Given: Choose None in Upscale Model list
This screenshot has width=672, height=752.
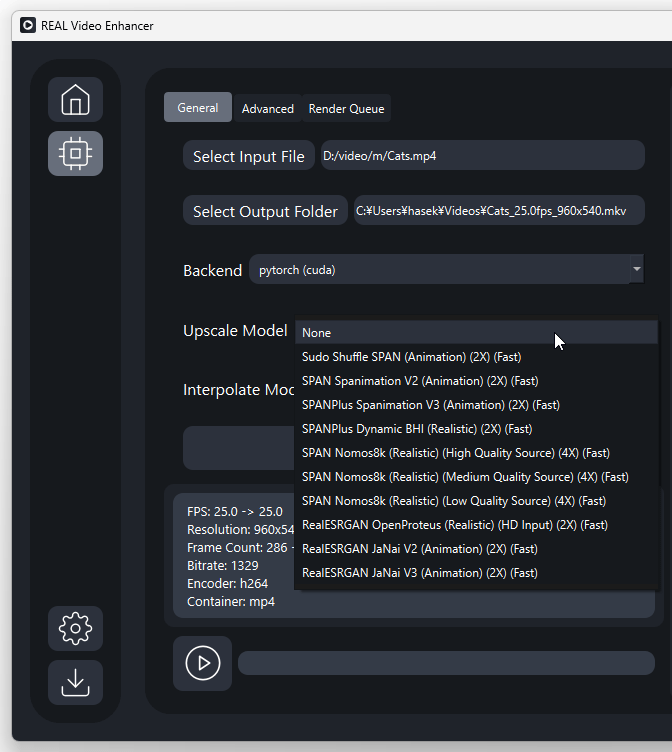Looking at the screenshot, I should [x=476, y=333].
